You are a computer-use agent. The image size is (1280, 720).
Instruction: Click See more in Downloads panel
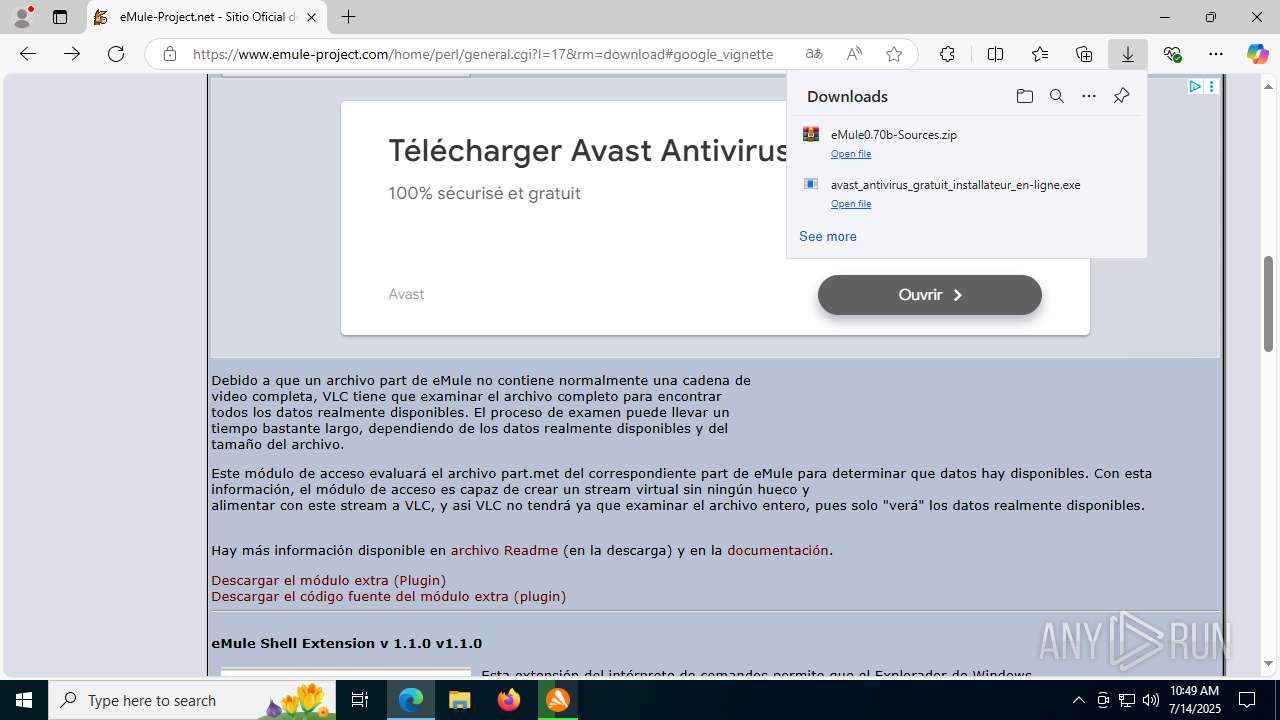pyautogui.click(x=828, y=237)
